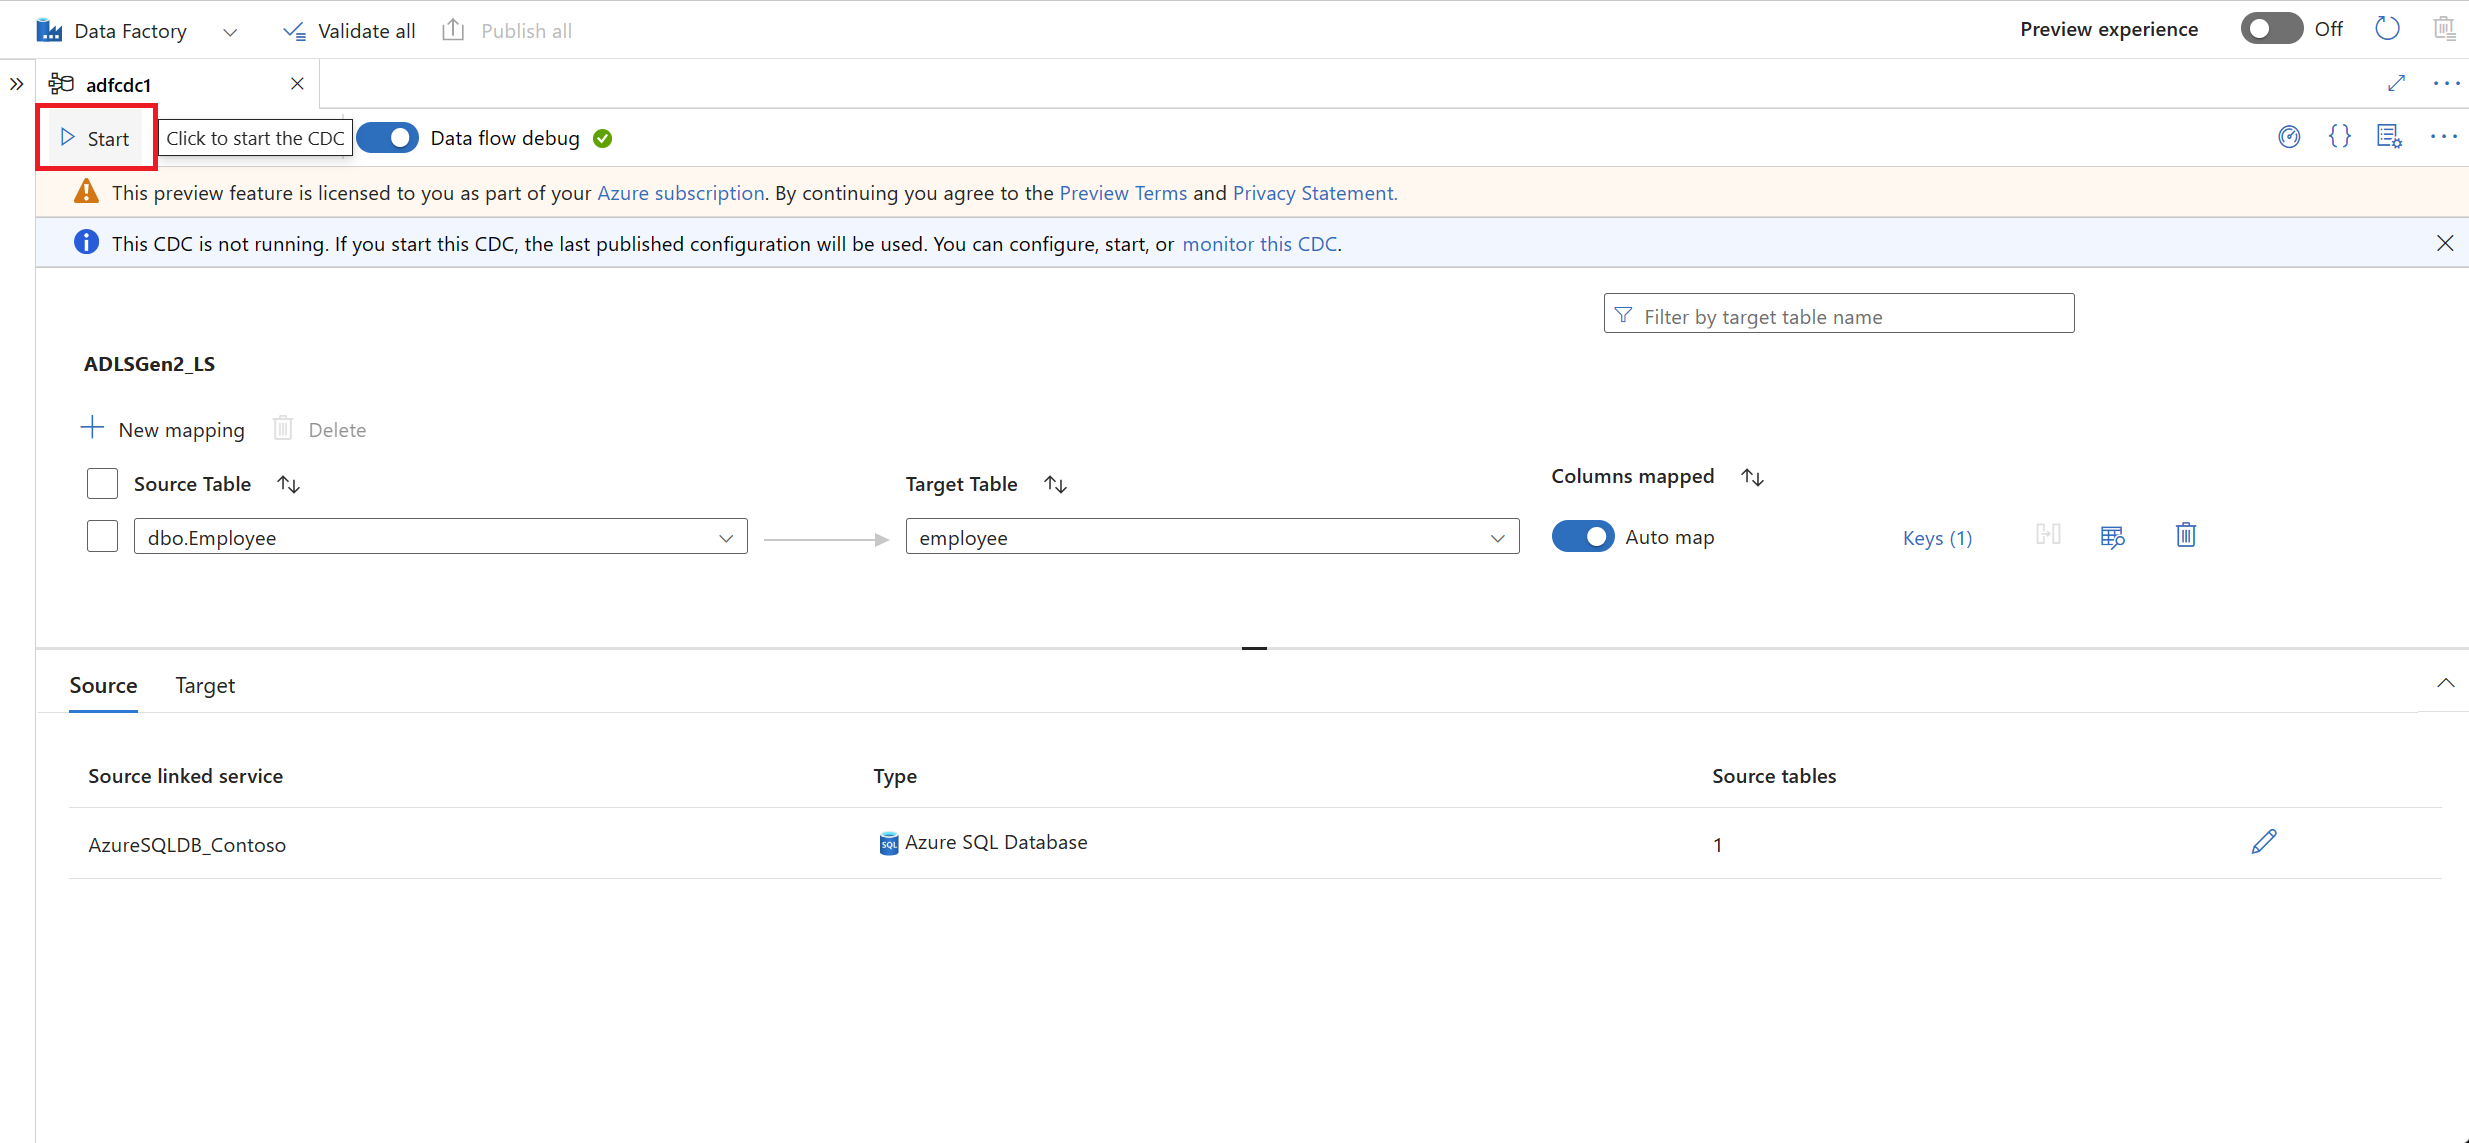This screenshot has width=2469, height=1143.
Task: Disable the Auto map toggle
Action: click(1582, 537)
